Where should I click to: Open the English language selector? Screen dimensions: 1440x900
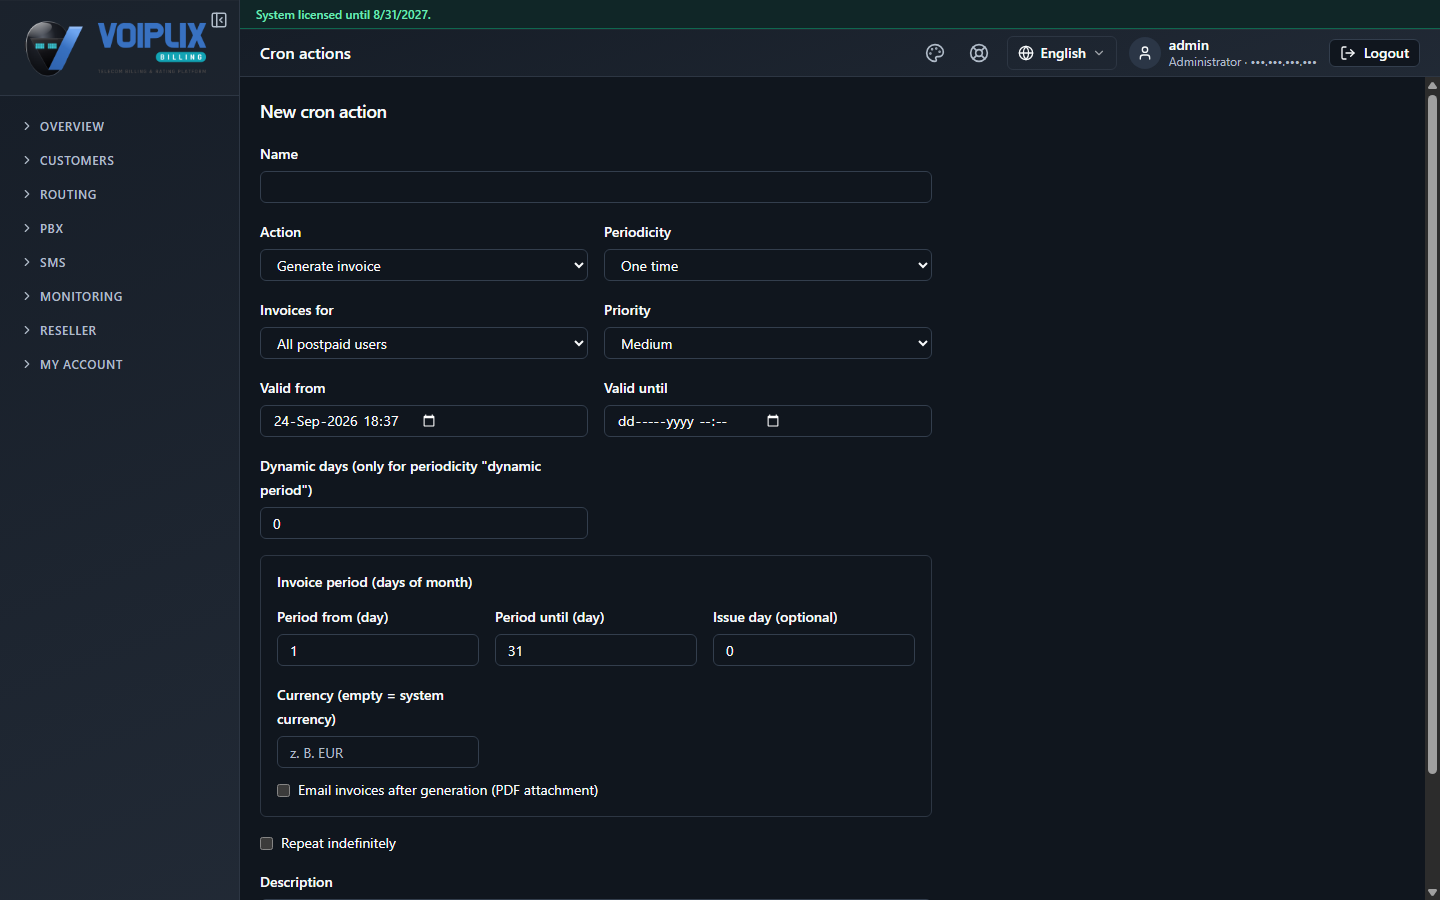point(1061,53)
